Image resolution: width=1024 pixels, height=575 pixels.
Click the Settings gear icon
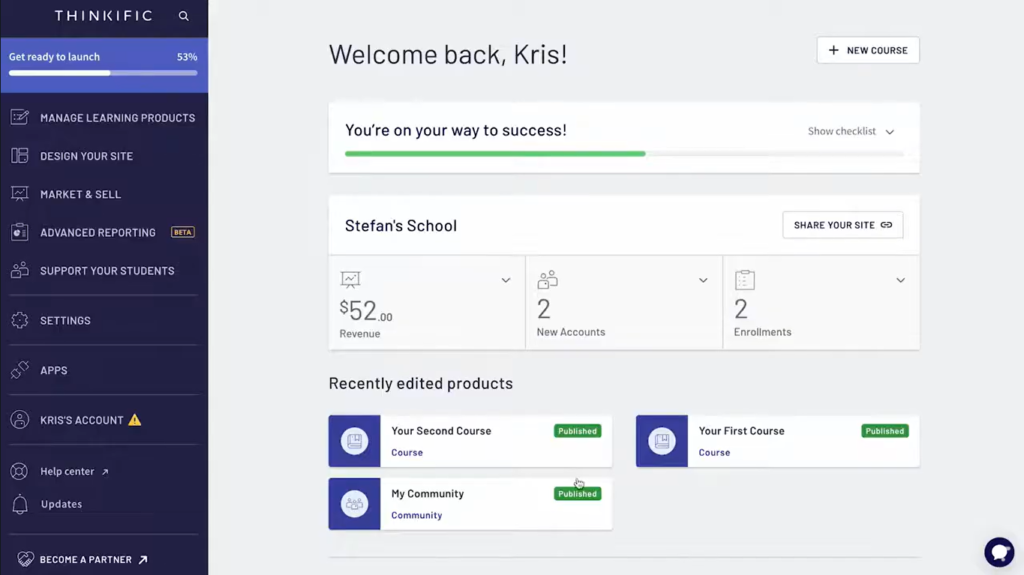[20, 320]
